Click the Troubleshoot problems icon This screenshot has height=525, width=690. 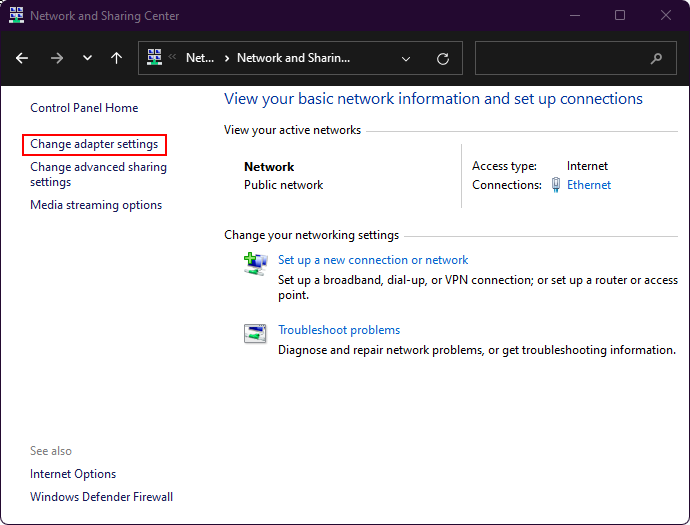pyautogui.click(x=255, y=333)
